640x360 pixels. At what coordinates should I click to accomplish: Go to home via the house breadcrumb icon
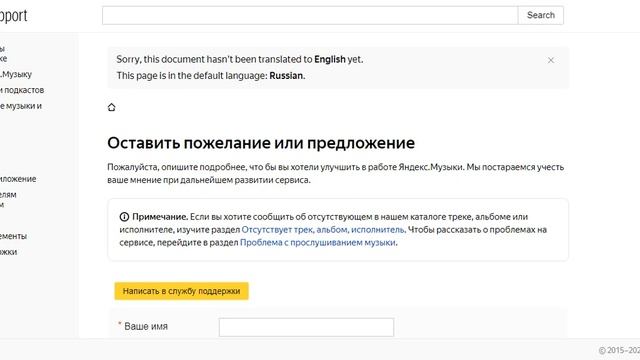pos(111,107)
